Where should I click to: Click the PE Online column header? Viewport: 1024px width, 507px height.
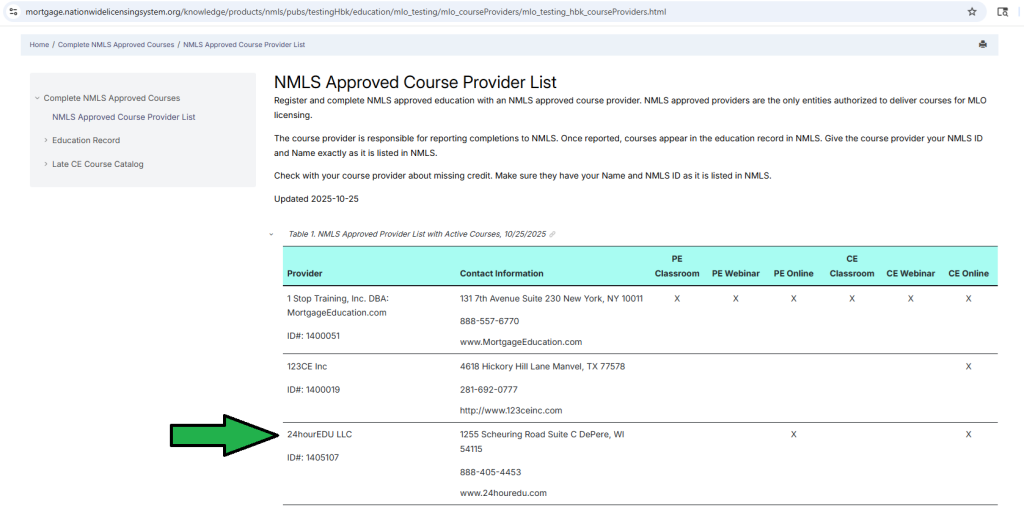tap(793, 273)
